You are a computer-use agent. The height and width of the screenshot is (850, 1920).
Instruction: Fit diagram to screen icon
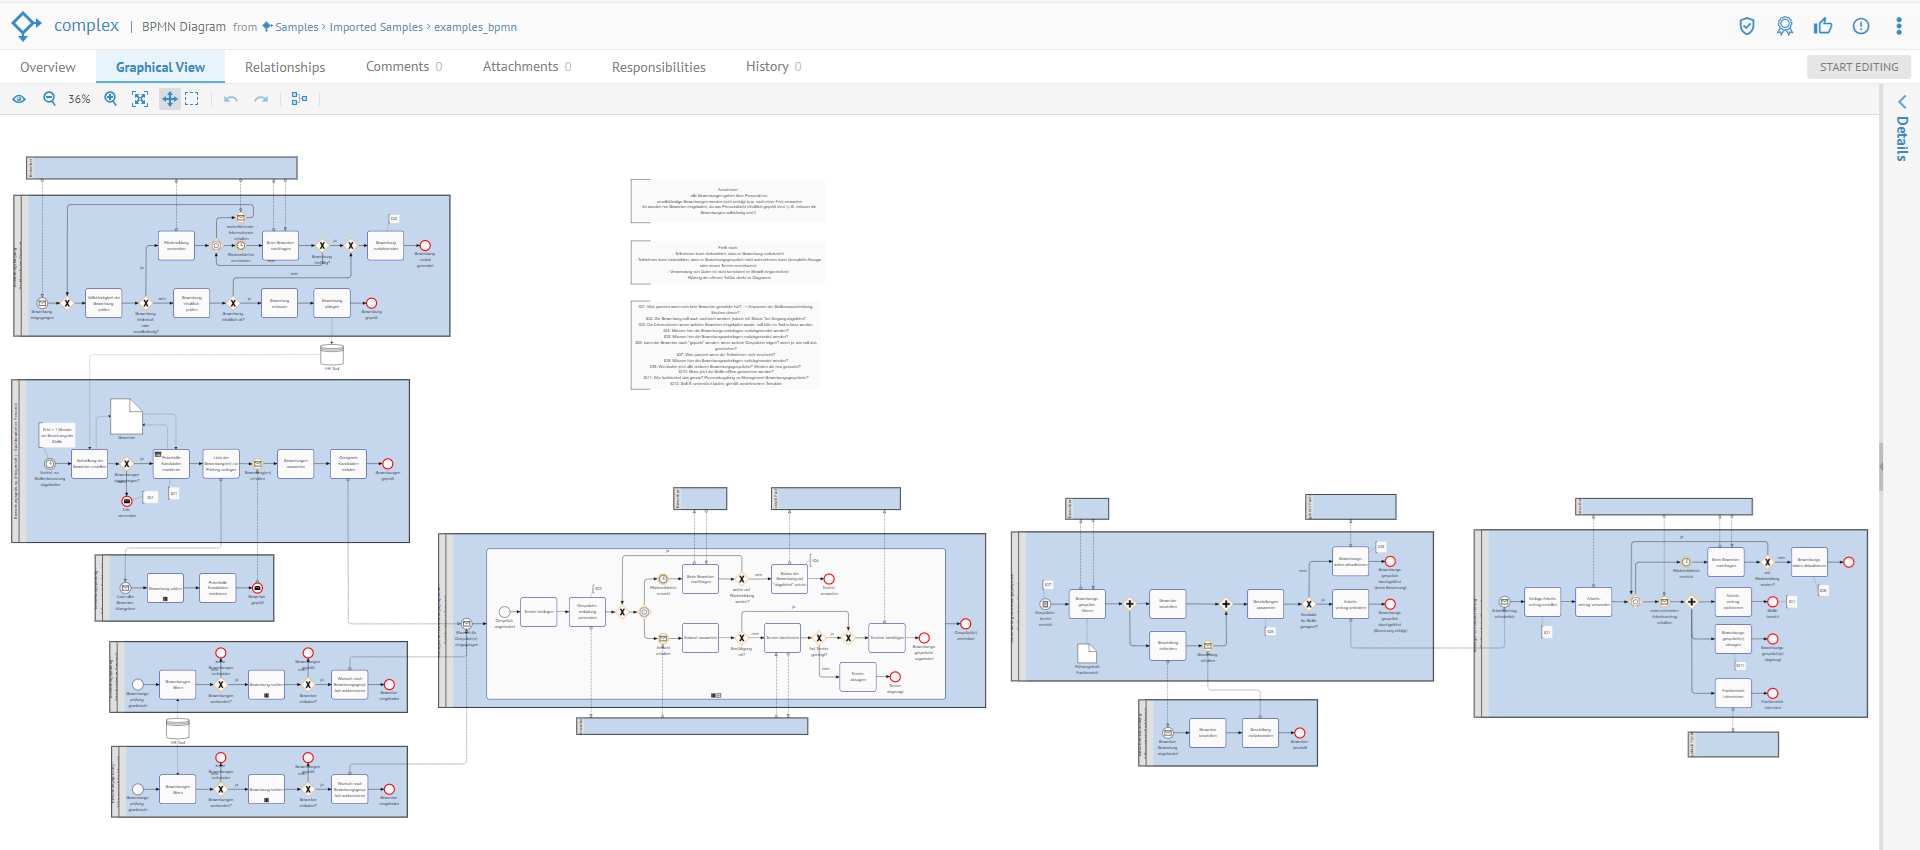point(140,99)
